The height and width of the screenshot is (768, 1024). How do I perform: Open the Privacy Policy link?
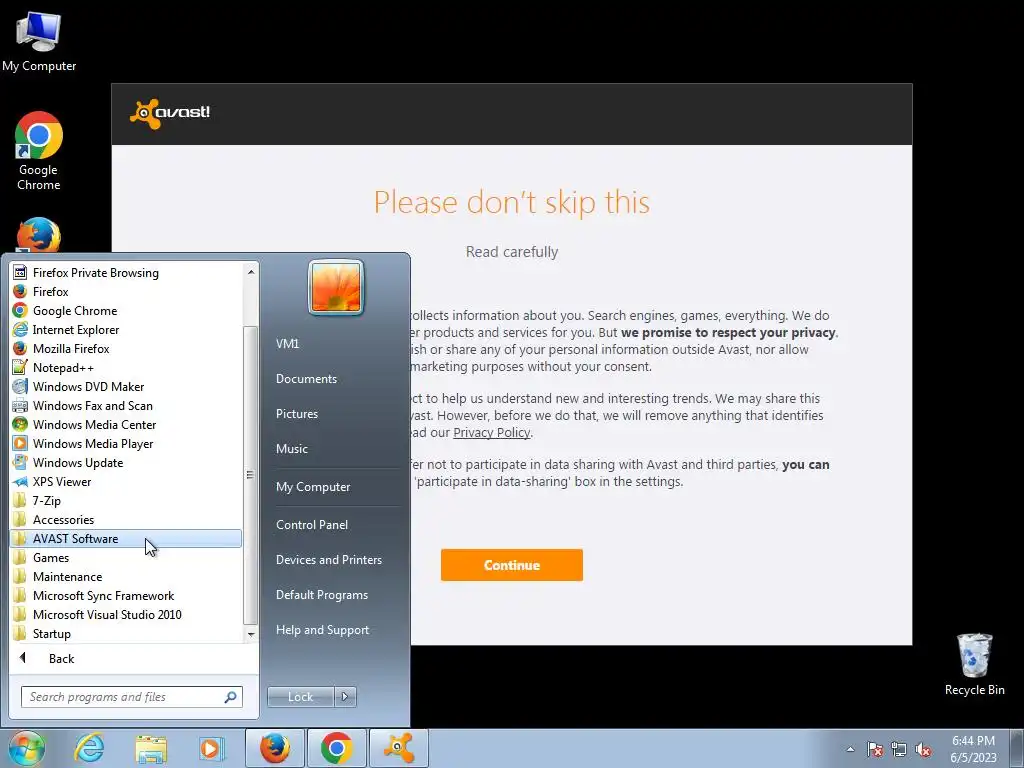(491, 432)
